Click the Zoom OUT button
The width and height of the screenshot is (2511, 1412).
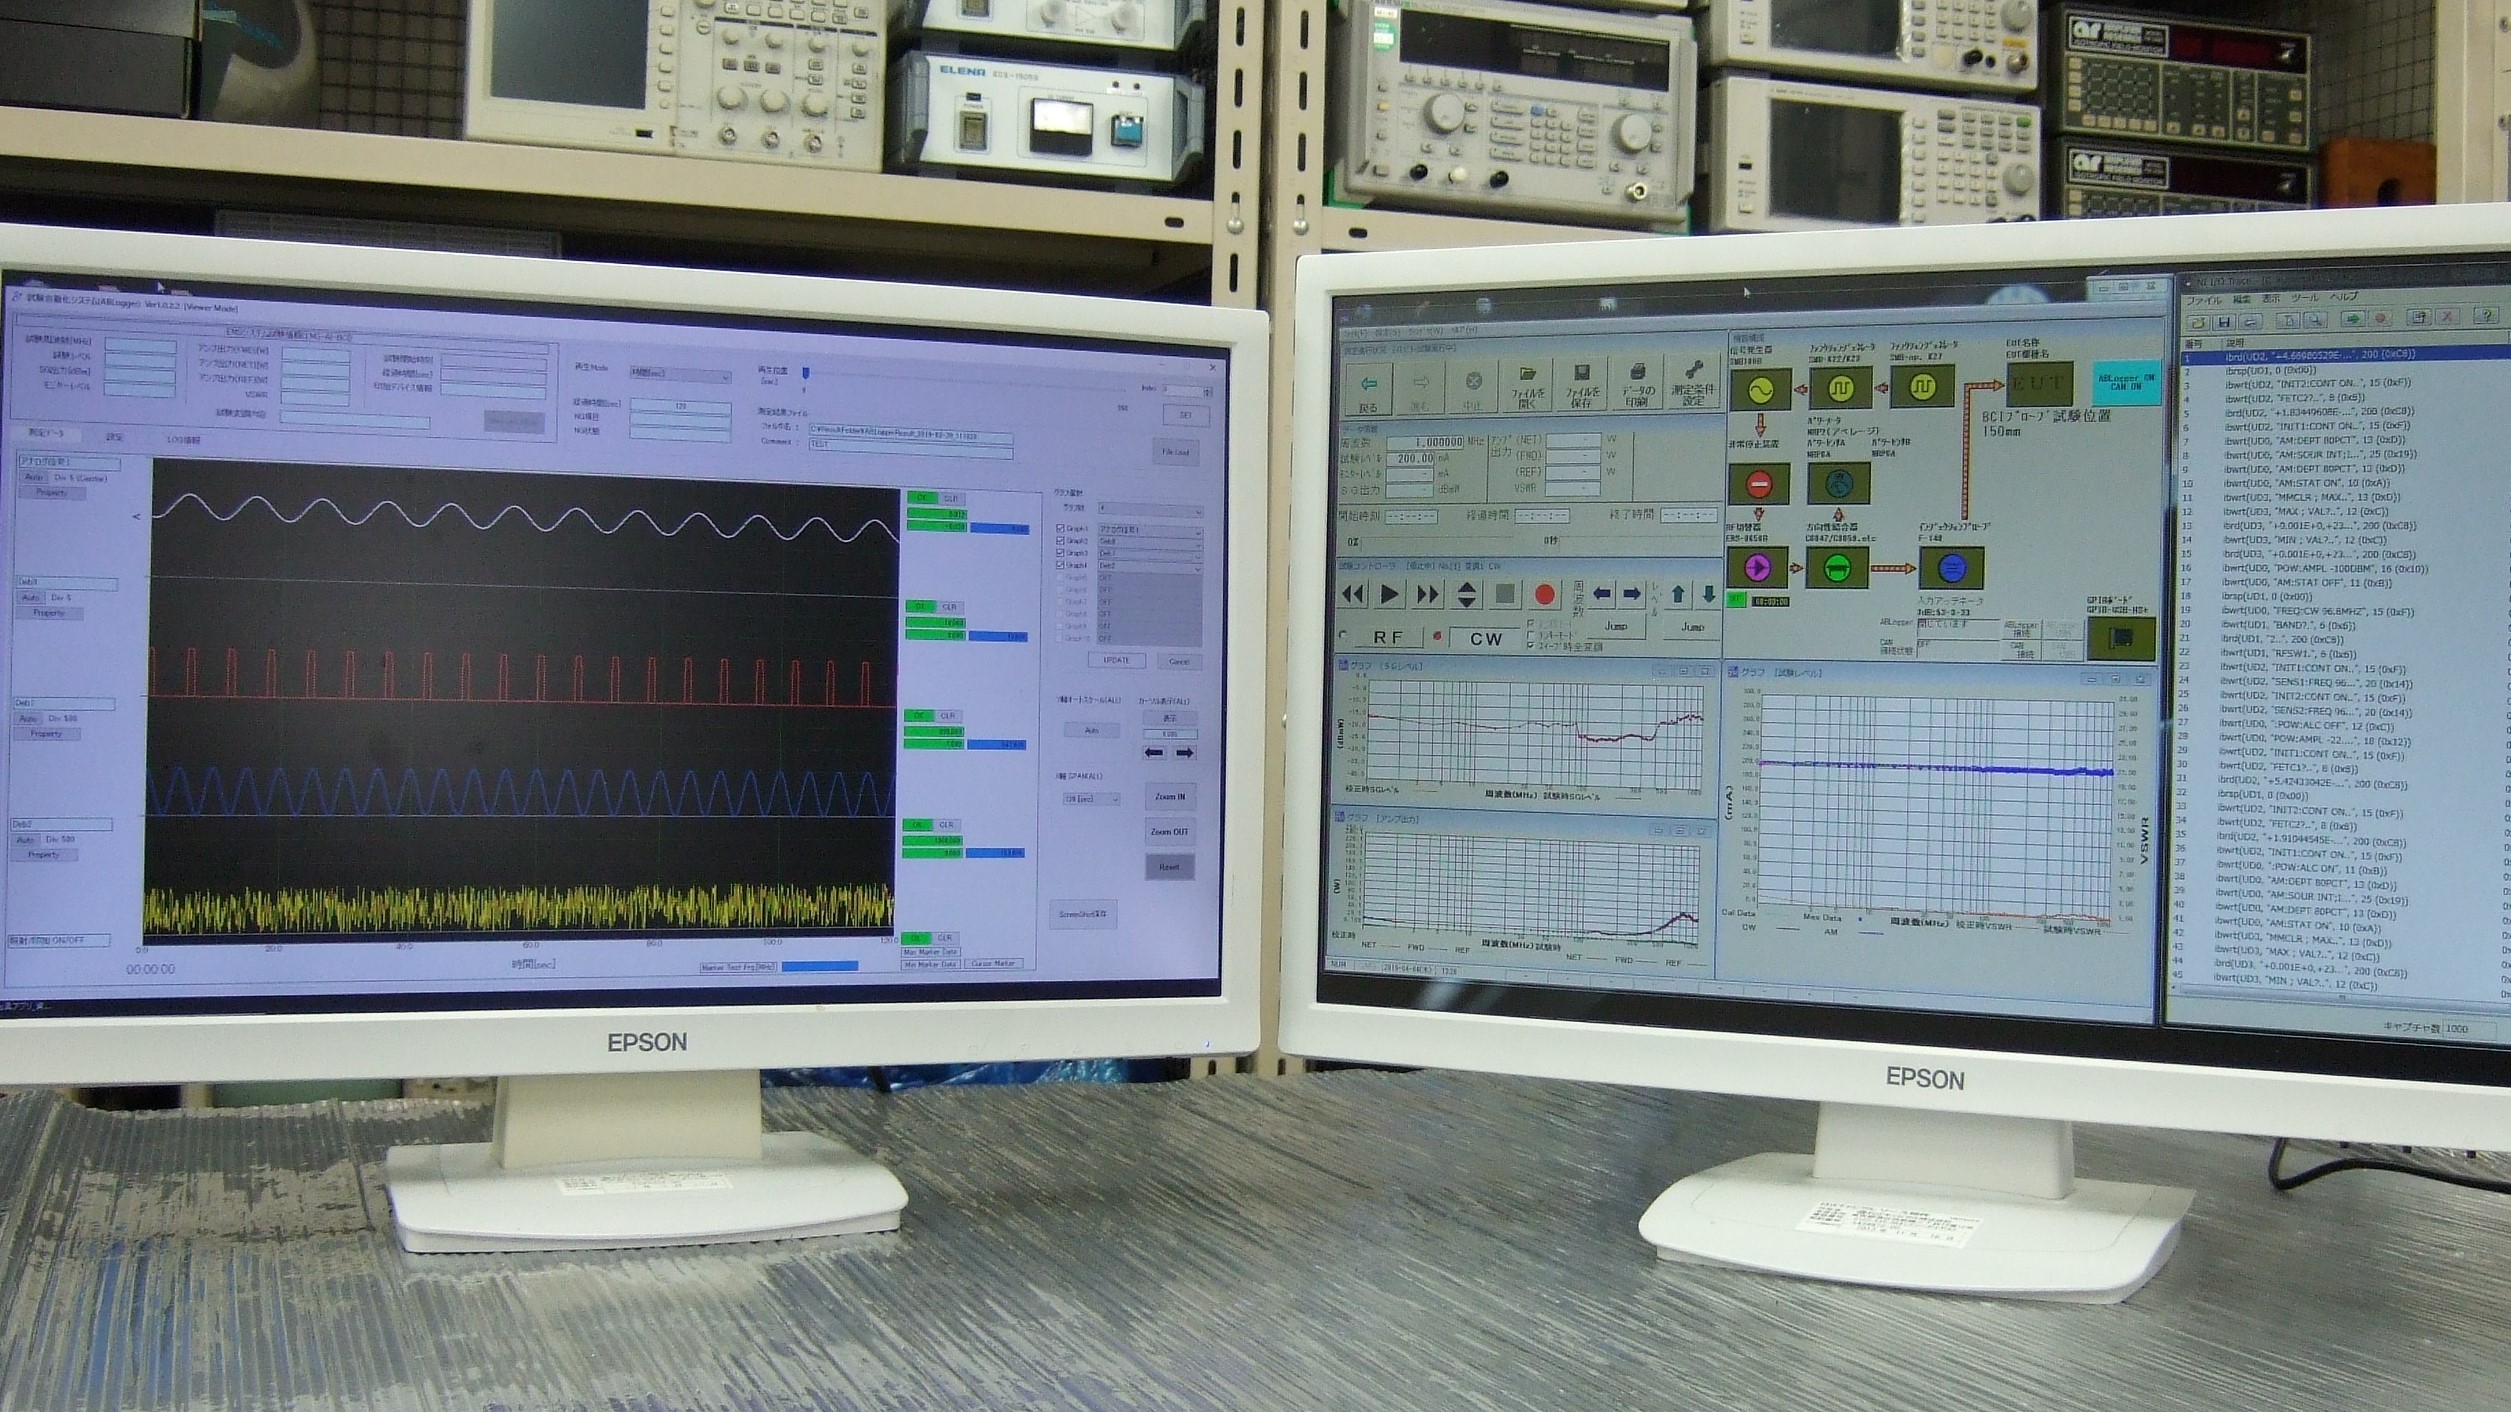1169,832
